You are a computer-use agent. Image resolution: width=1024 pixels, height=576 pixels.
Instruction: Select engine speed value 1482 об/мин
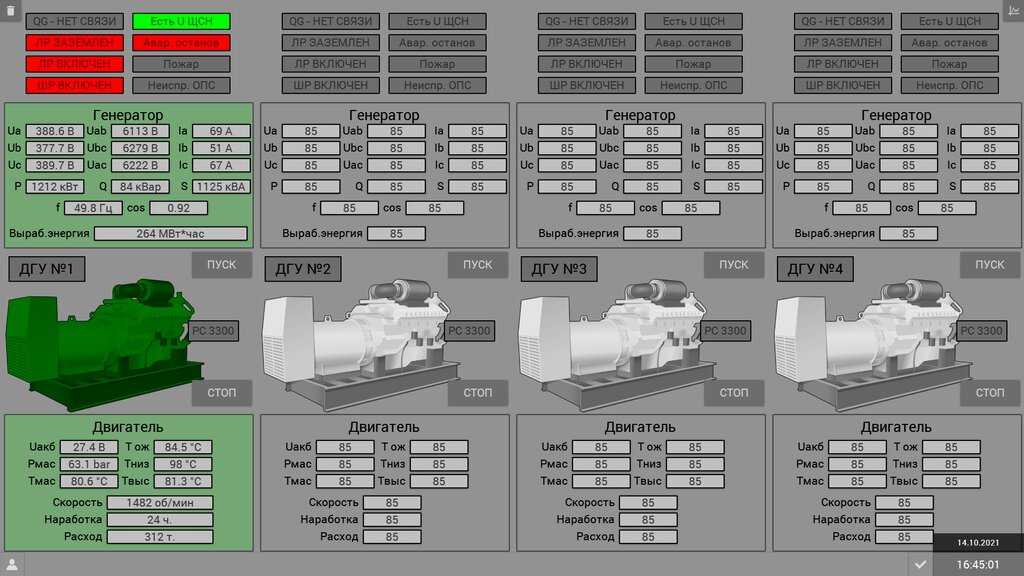[160, 503]
